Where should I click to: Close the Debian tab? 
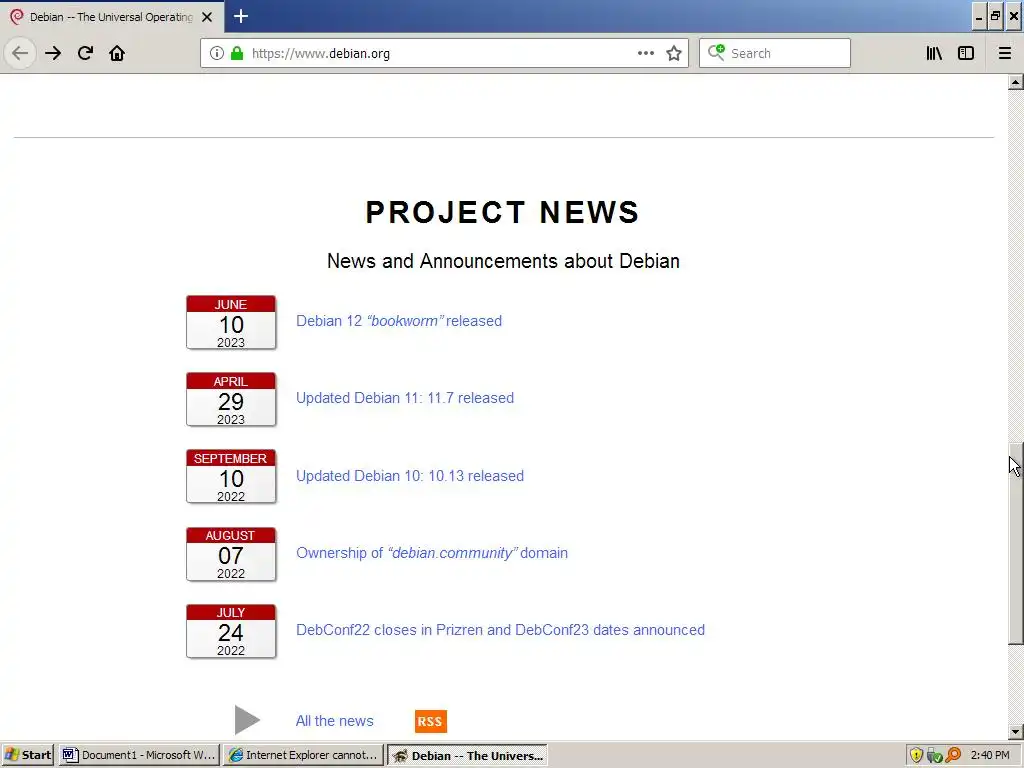(x=207, y=17)
